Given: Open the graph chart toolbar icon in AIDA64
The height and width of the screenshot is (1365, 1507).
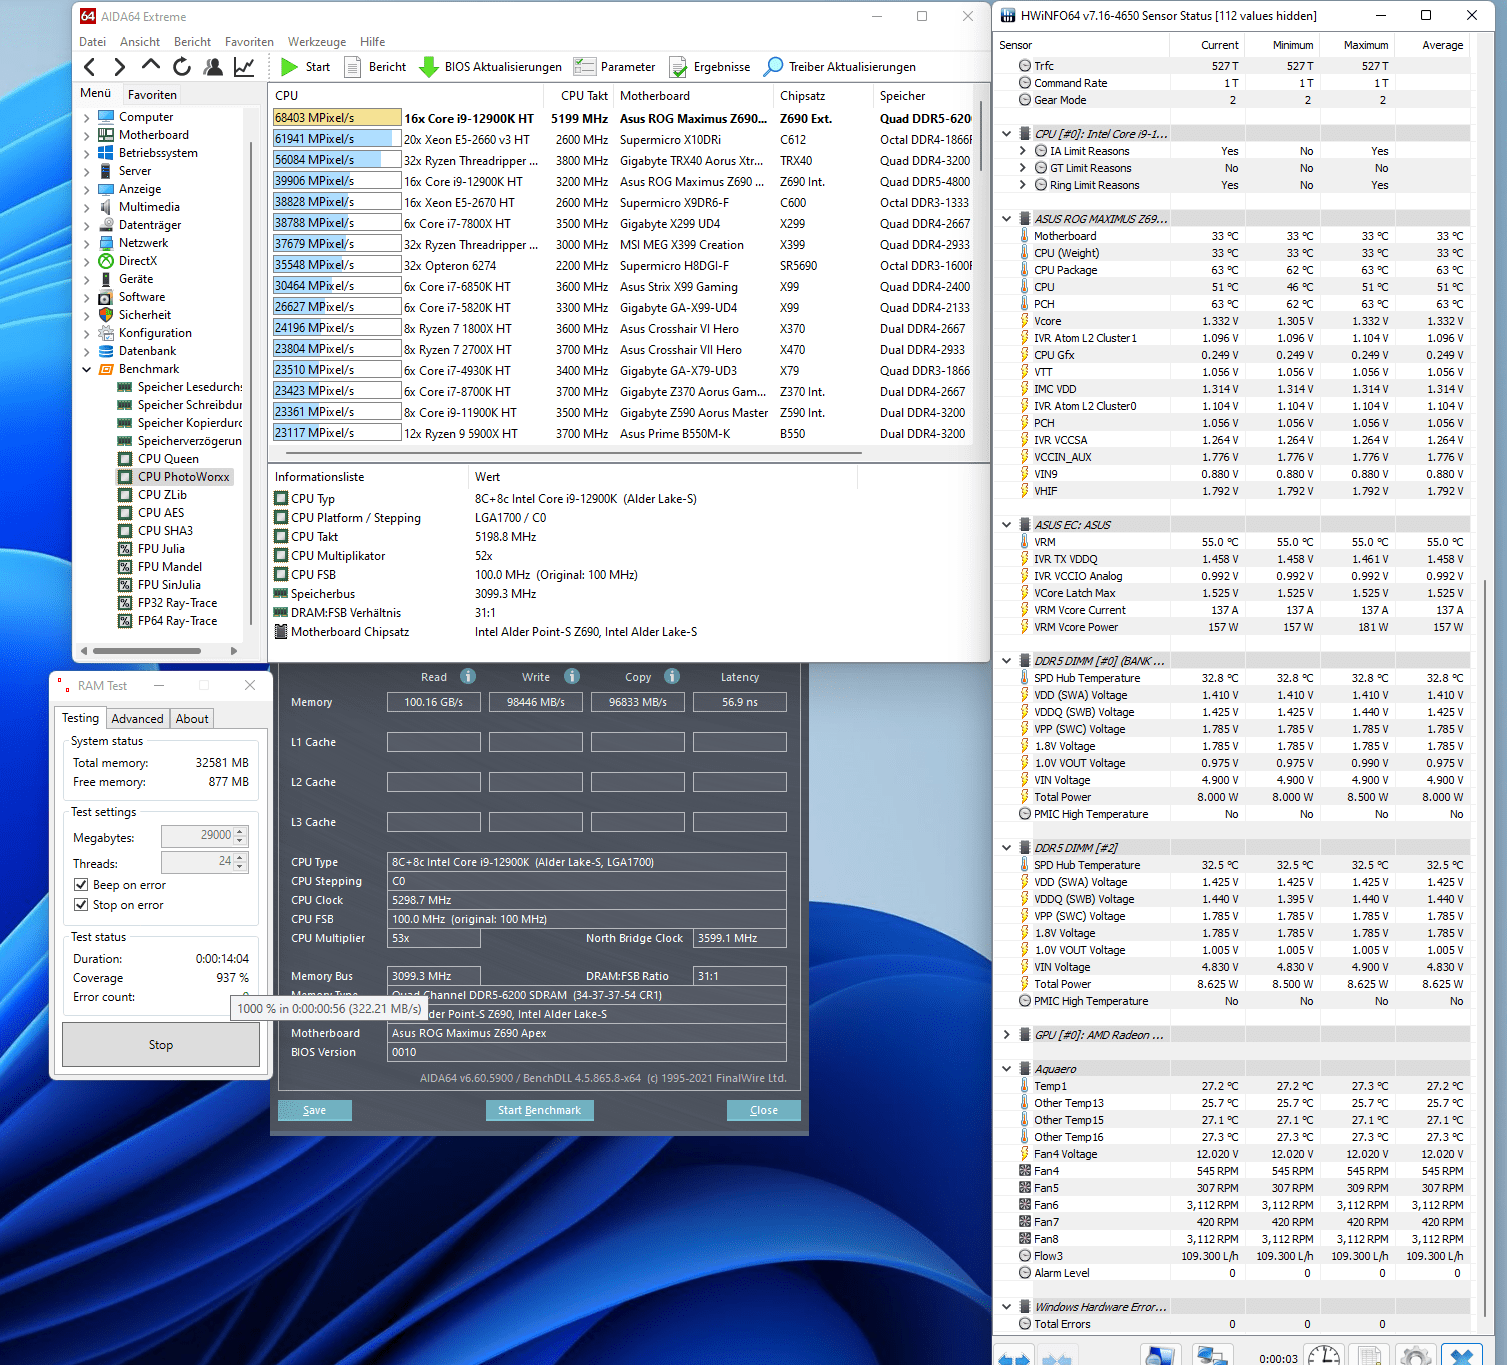Looking at the screenshot, I should (244, 67).
